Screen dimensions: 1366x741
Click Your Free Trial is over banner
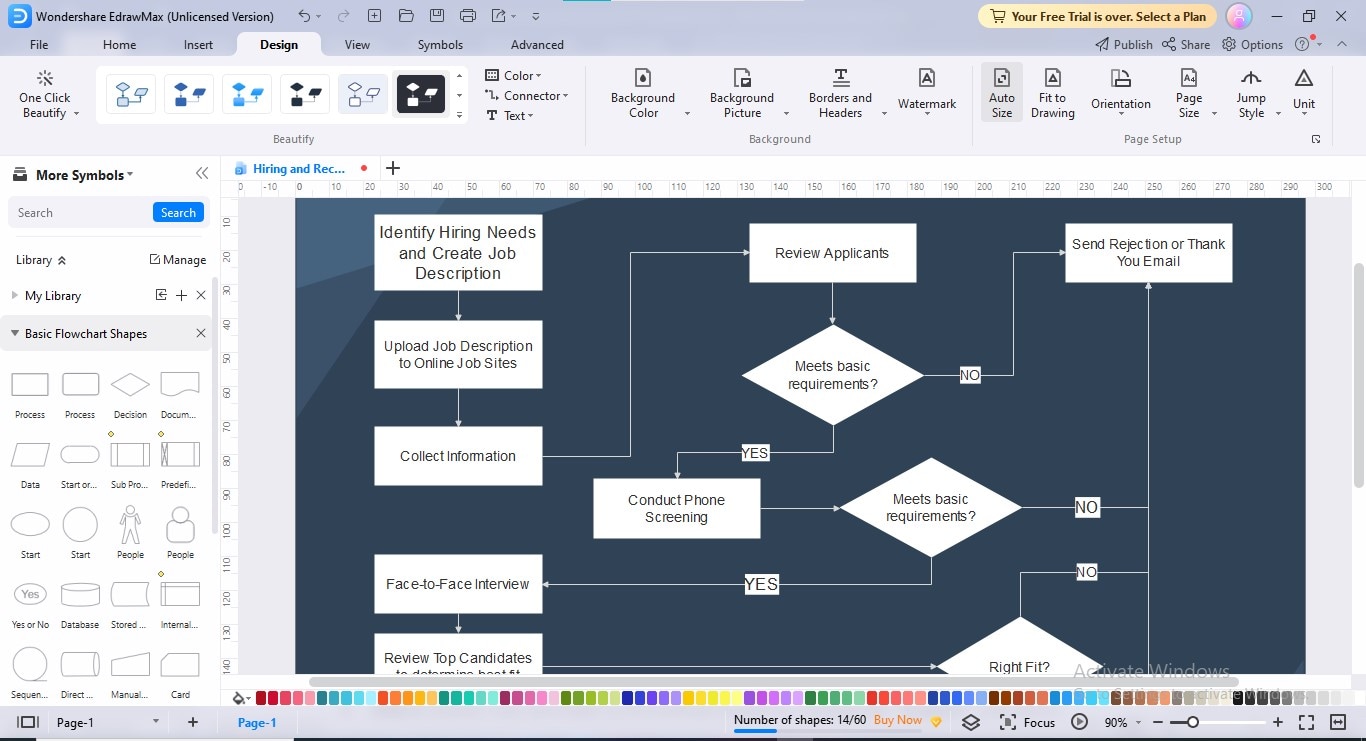[1097, 16]
